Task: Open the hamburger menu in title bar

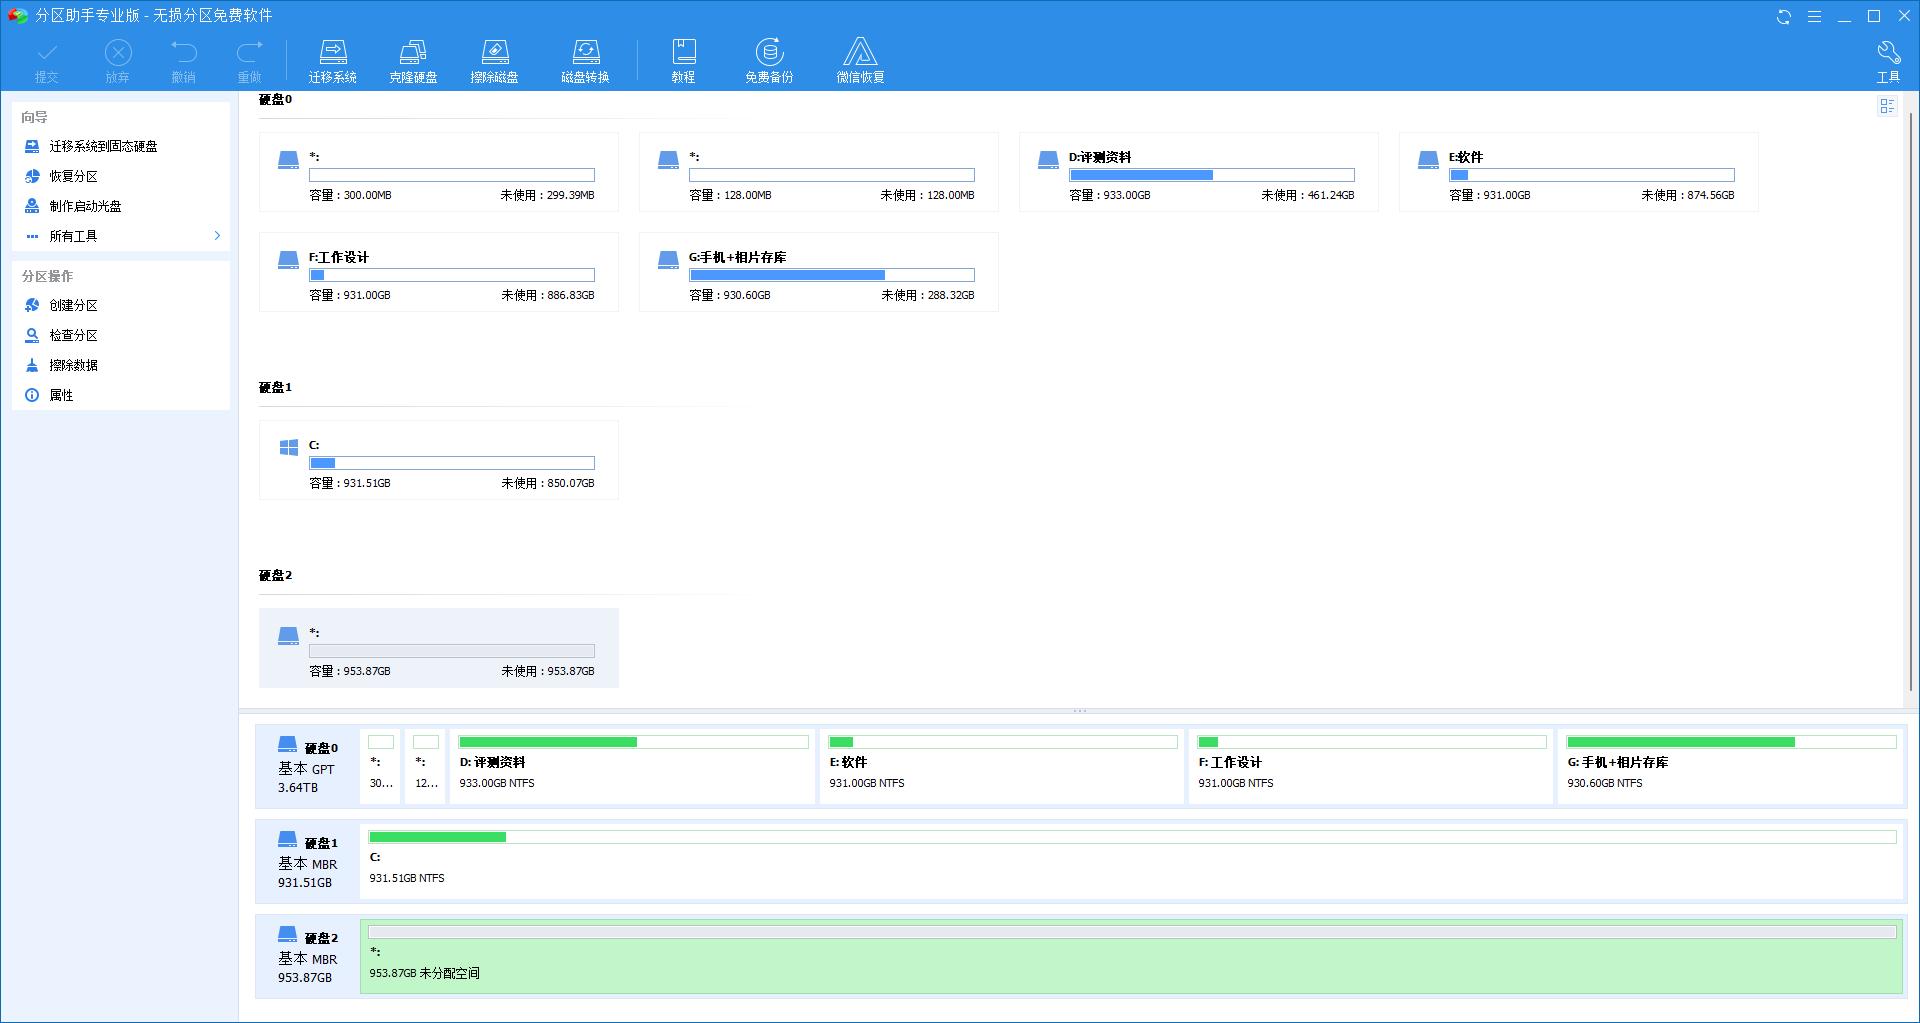Action: (1814, 16)
